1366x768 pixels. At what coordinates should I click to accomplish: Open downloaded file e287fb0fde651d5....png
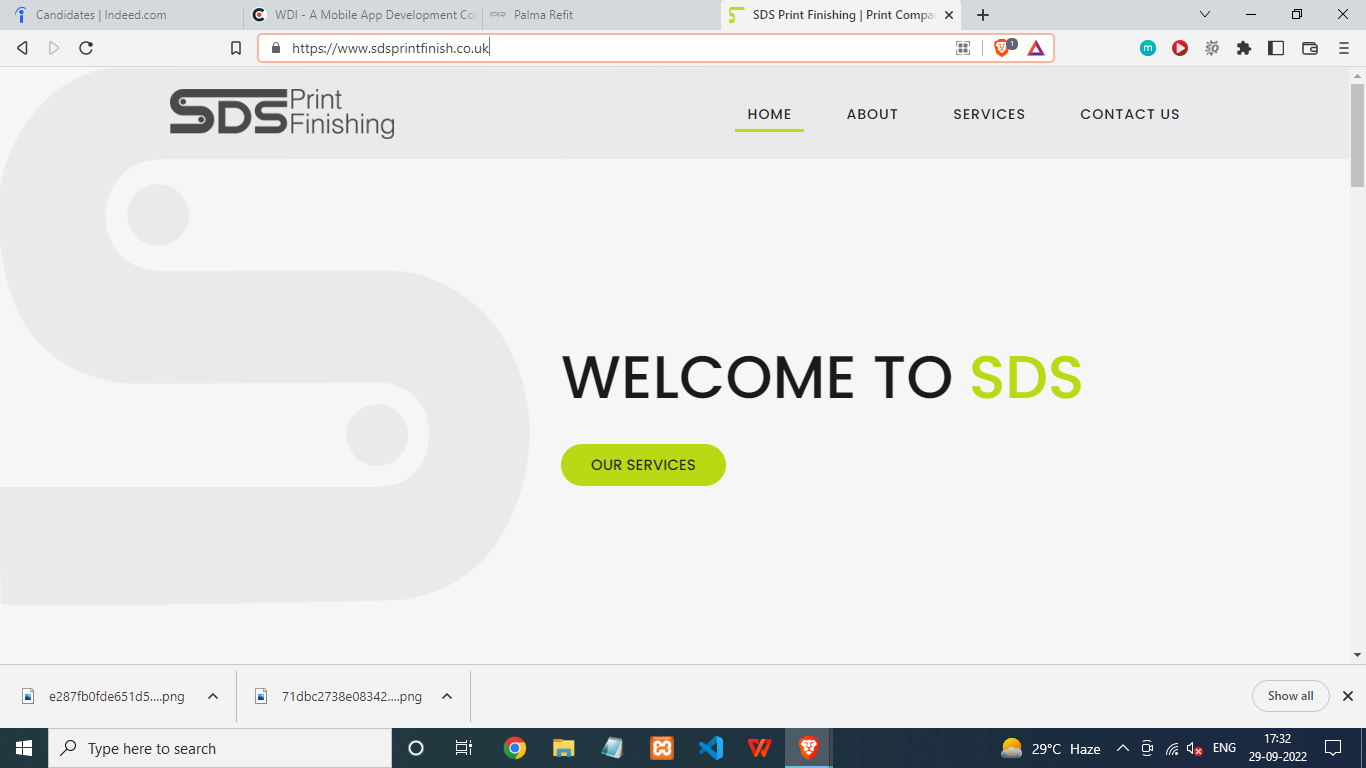[x=103, y=697]
